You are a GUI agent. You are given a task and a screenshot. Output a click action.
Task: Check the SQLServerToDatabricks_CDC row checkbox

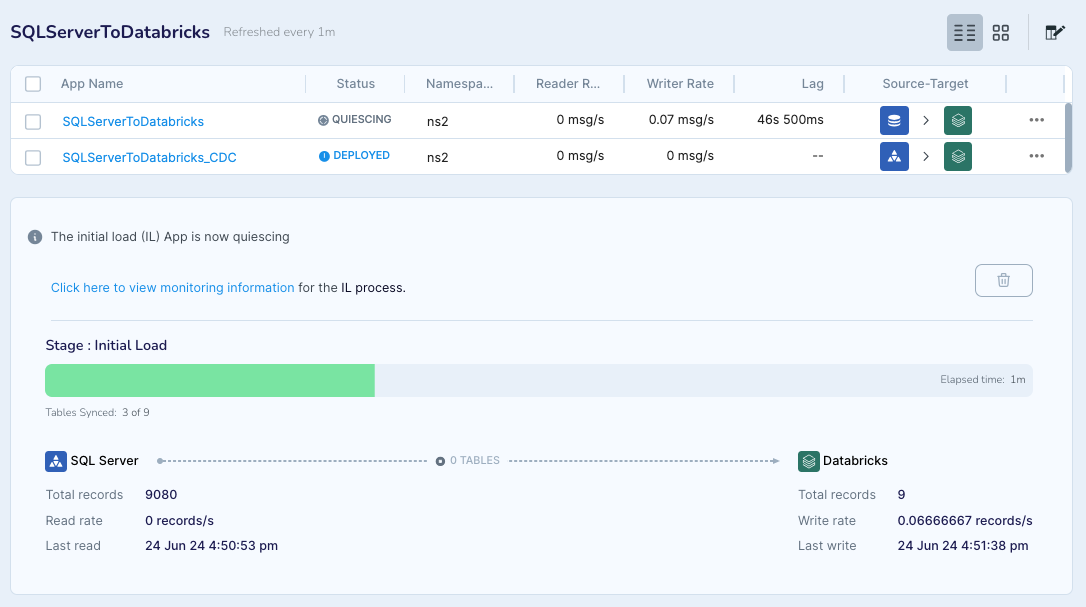[33, 157]
